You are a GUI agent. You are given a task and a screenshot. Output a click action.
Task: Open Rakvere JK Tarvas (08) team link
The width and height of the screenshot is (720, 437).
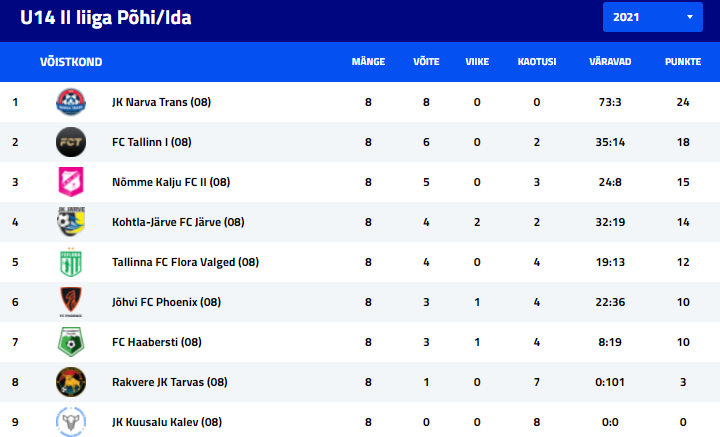point(169,382)
